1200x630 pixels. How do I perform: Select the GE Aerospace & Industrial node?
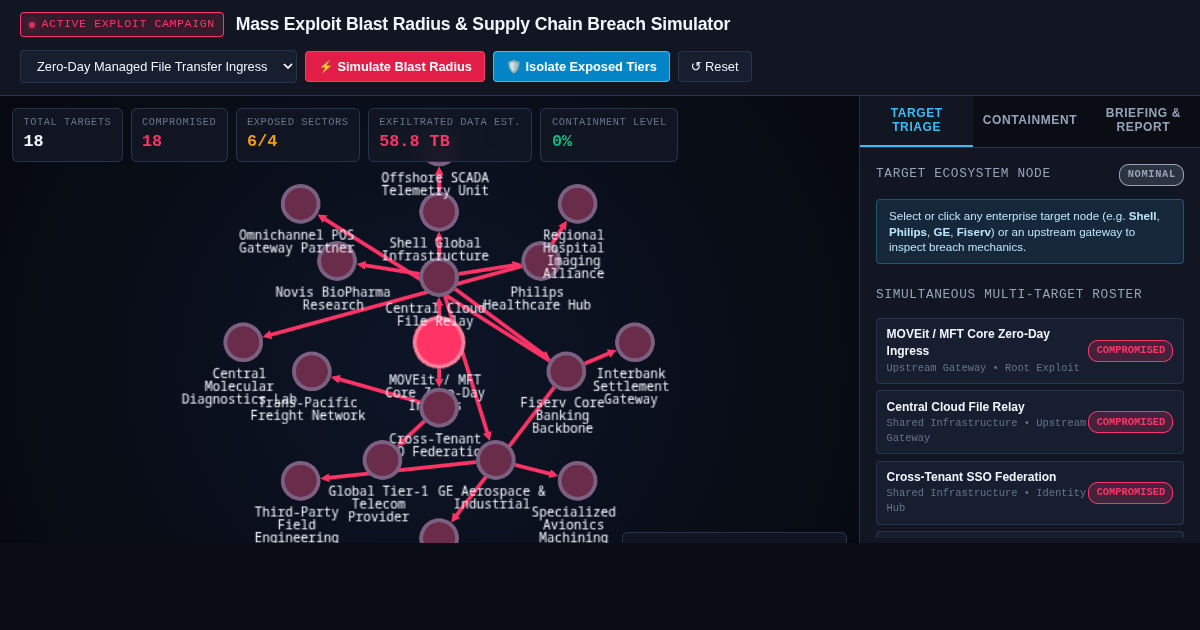[495, 460]
